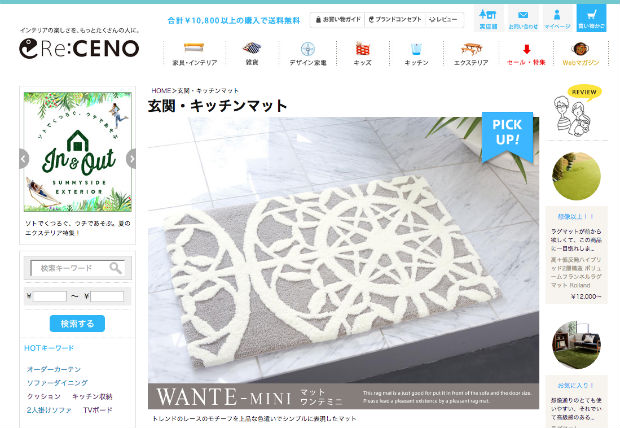Open the Web Magazine menu item
Screen dimensions: 620x428
coord(581,53)
